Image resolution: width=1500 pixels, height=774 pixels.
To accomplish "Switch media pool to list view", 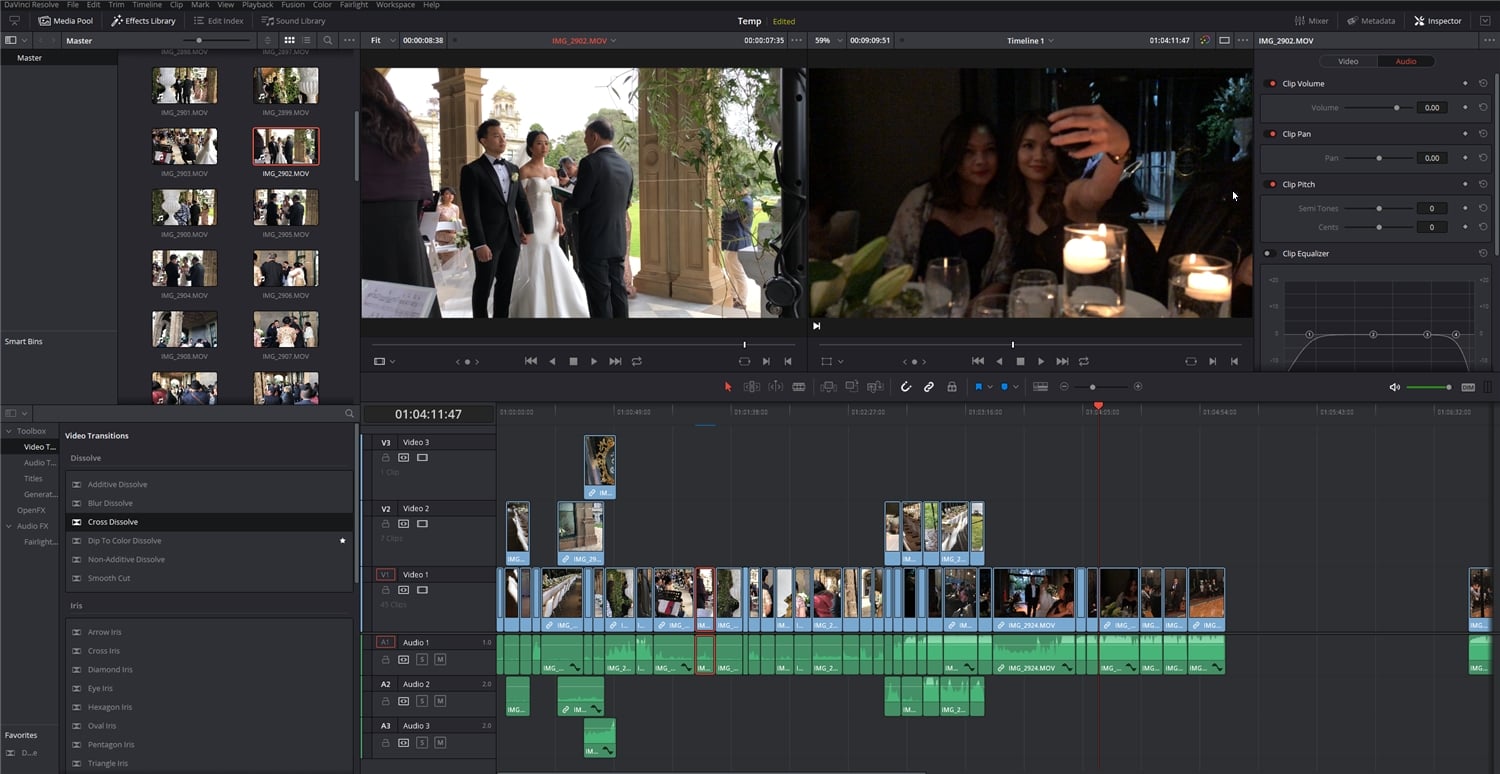I will (x=307, y=41).
